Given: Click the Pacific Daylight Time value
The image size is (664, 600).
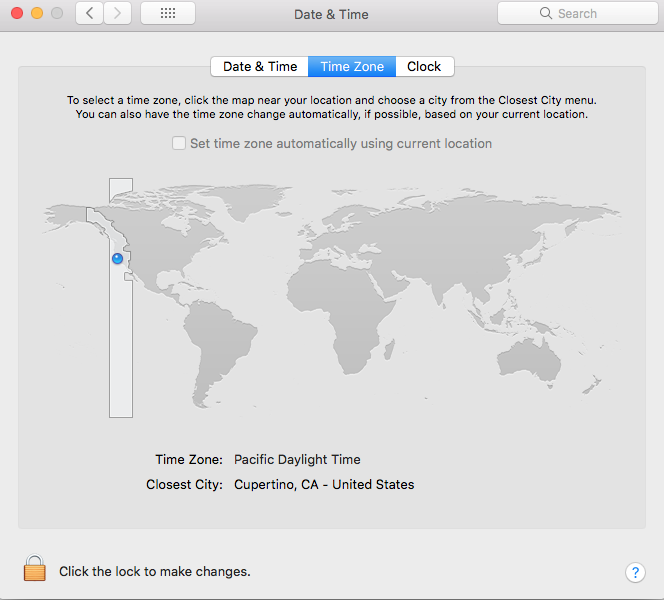Looking at the screenshot, I should click(x=297, y=459).
